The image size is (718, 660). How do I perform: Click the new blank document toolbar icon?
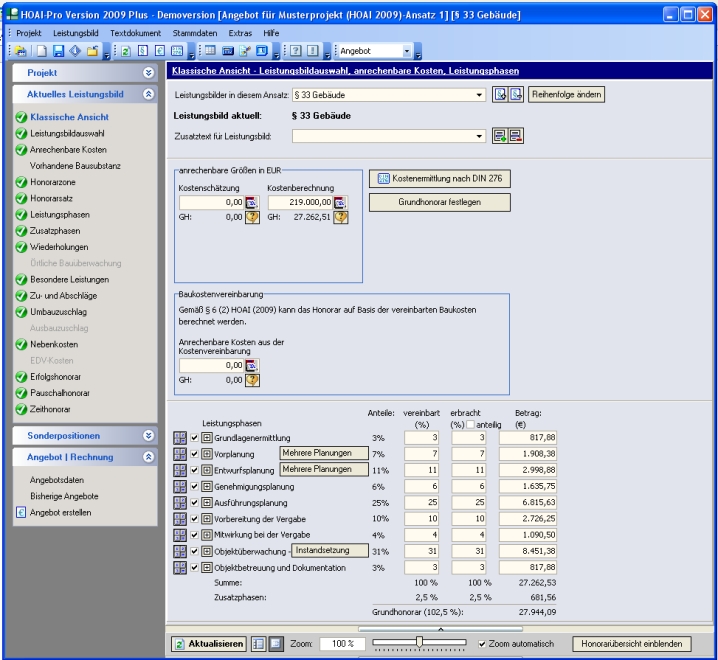point(42,51)
